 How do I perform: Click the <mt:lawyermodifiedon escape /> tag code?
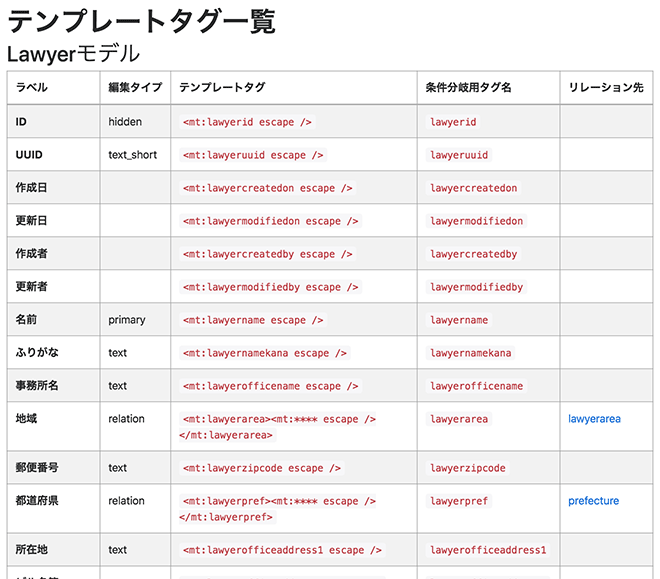pyautogui.click(x=270, y=221)
